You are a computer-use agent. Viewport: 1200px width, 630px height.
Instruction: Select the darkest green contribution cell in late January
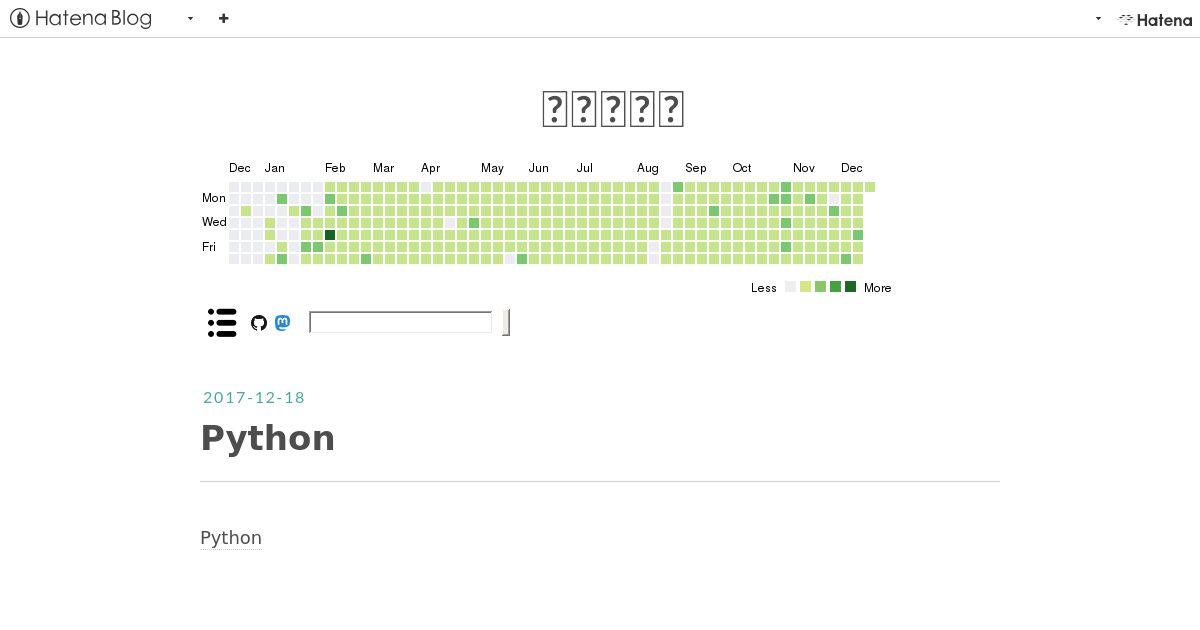[330, 235]
